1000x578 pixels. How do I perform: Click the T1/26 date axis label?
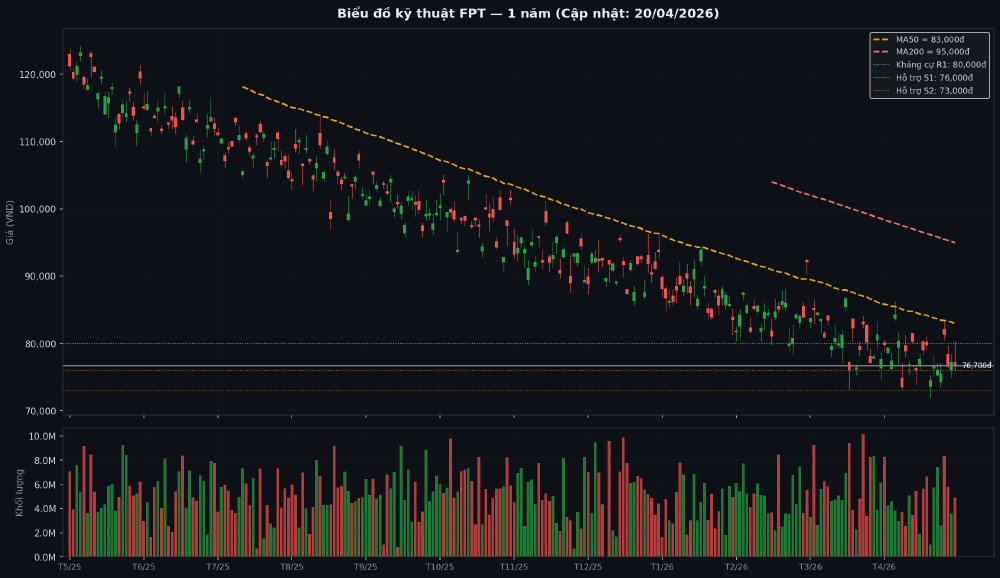point(662,567)
